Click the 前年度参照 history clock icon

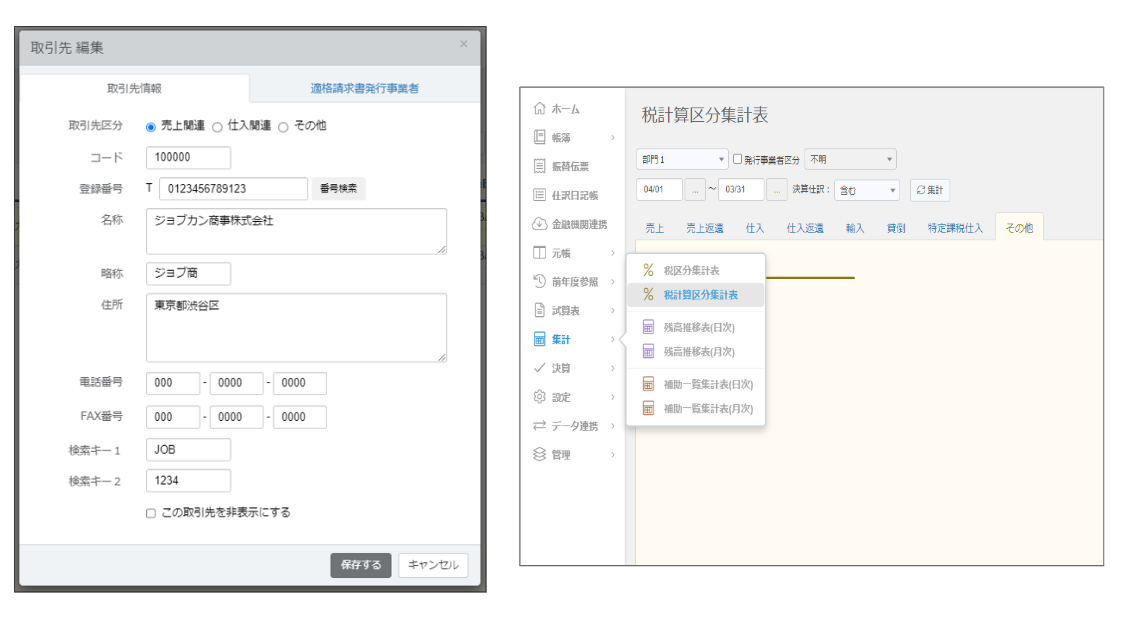tap(540, 281)
